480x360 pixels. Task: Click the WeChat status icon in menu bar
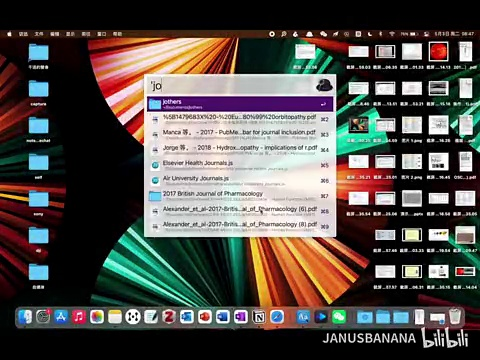pos(323,34)
